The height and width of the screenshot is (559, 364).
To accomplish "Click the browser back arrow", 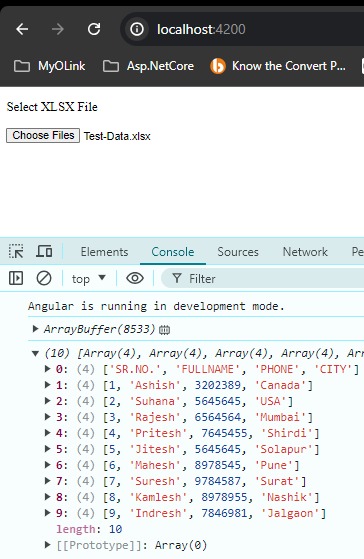I will pyautogui.click(x=22, y=29).
